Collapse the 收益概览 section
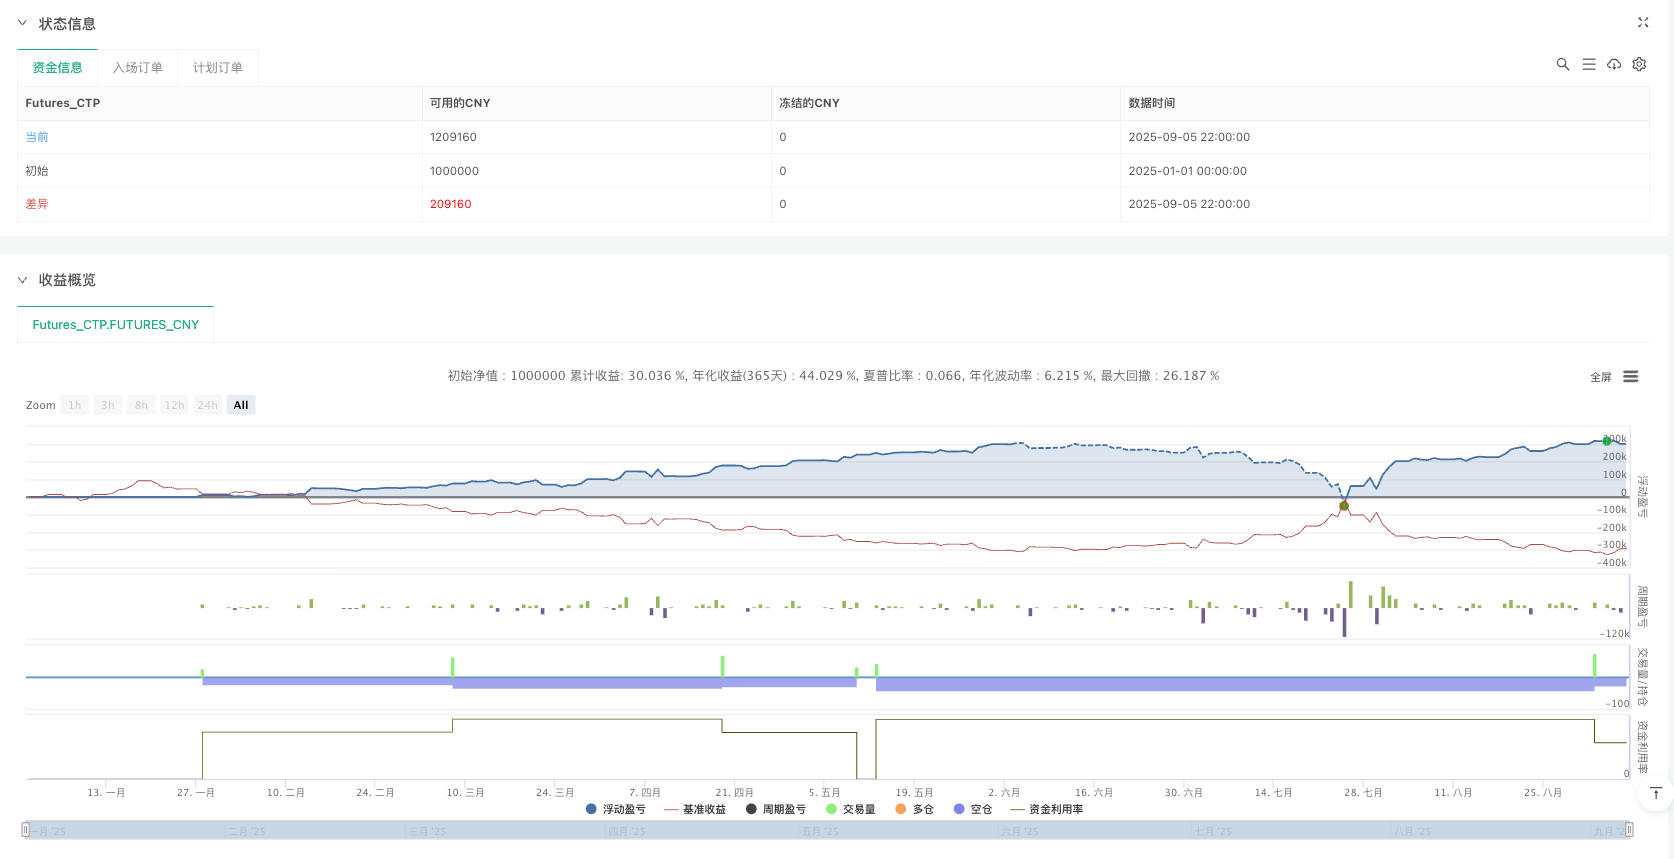 click(x=22, y=280)
